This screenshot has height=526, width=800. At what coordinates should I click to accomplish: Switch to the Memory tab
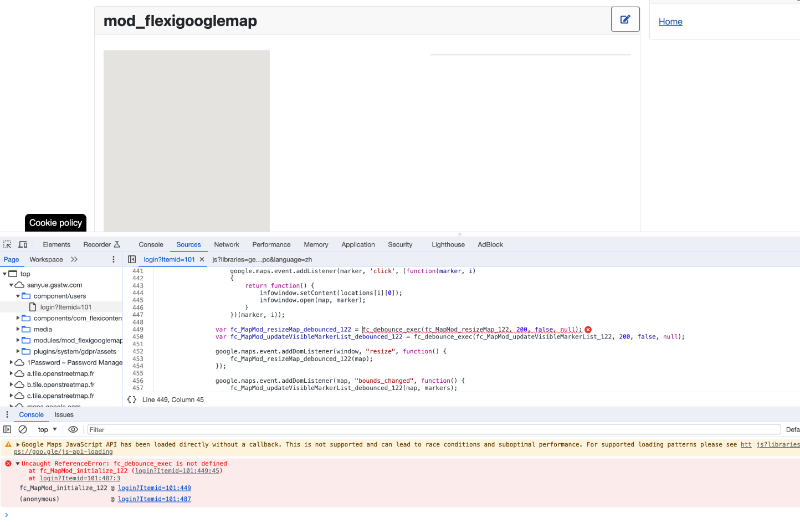(x=316, y=244)
